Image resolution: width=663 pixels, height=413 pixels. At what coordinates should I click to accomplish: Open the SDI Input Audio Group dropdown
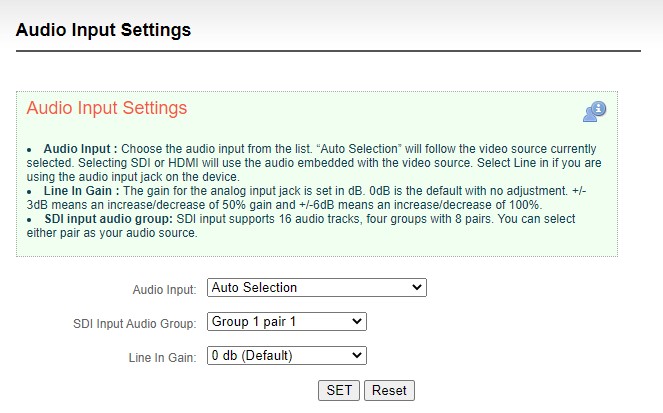coord(287,322)
